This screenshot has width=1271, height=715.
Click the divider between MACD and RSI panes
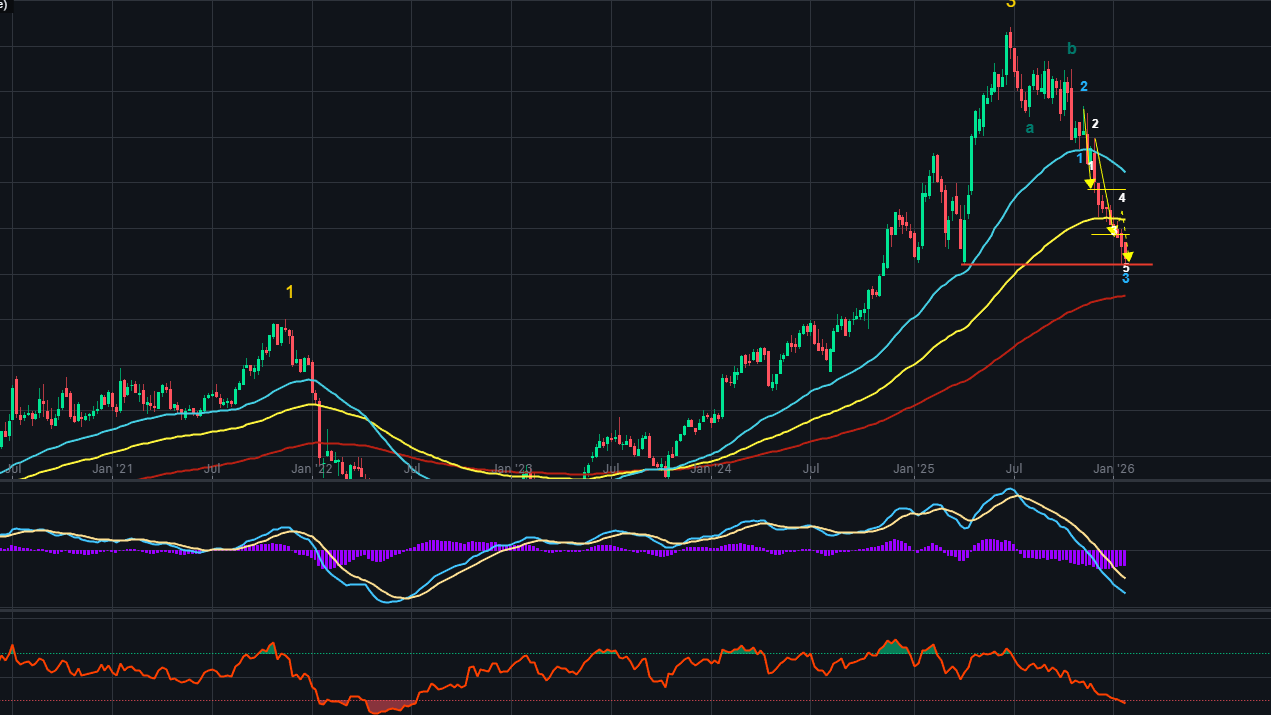point(635,609)
